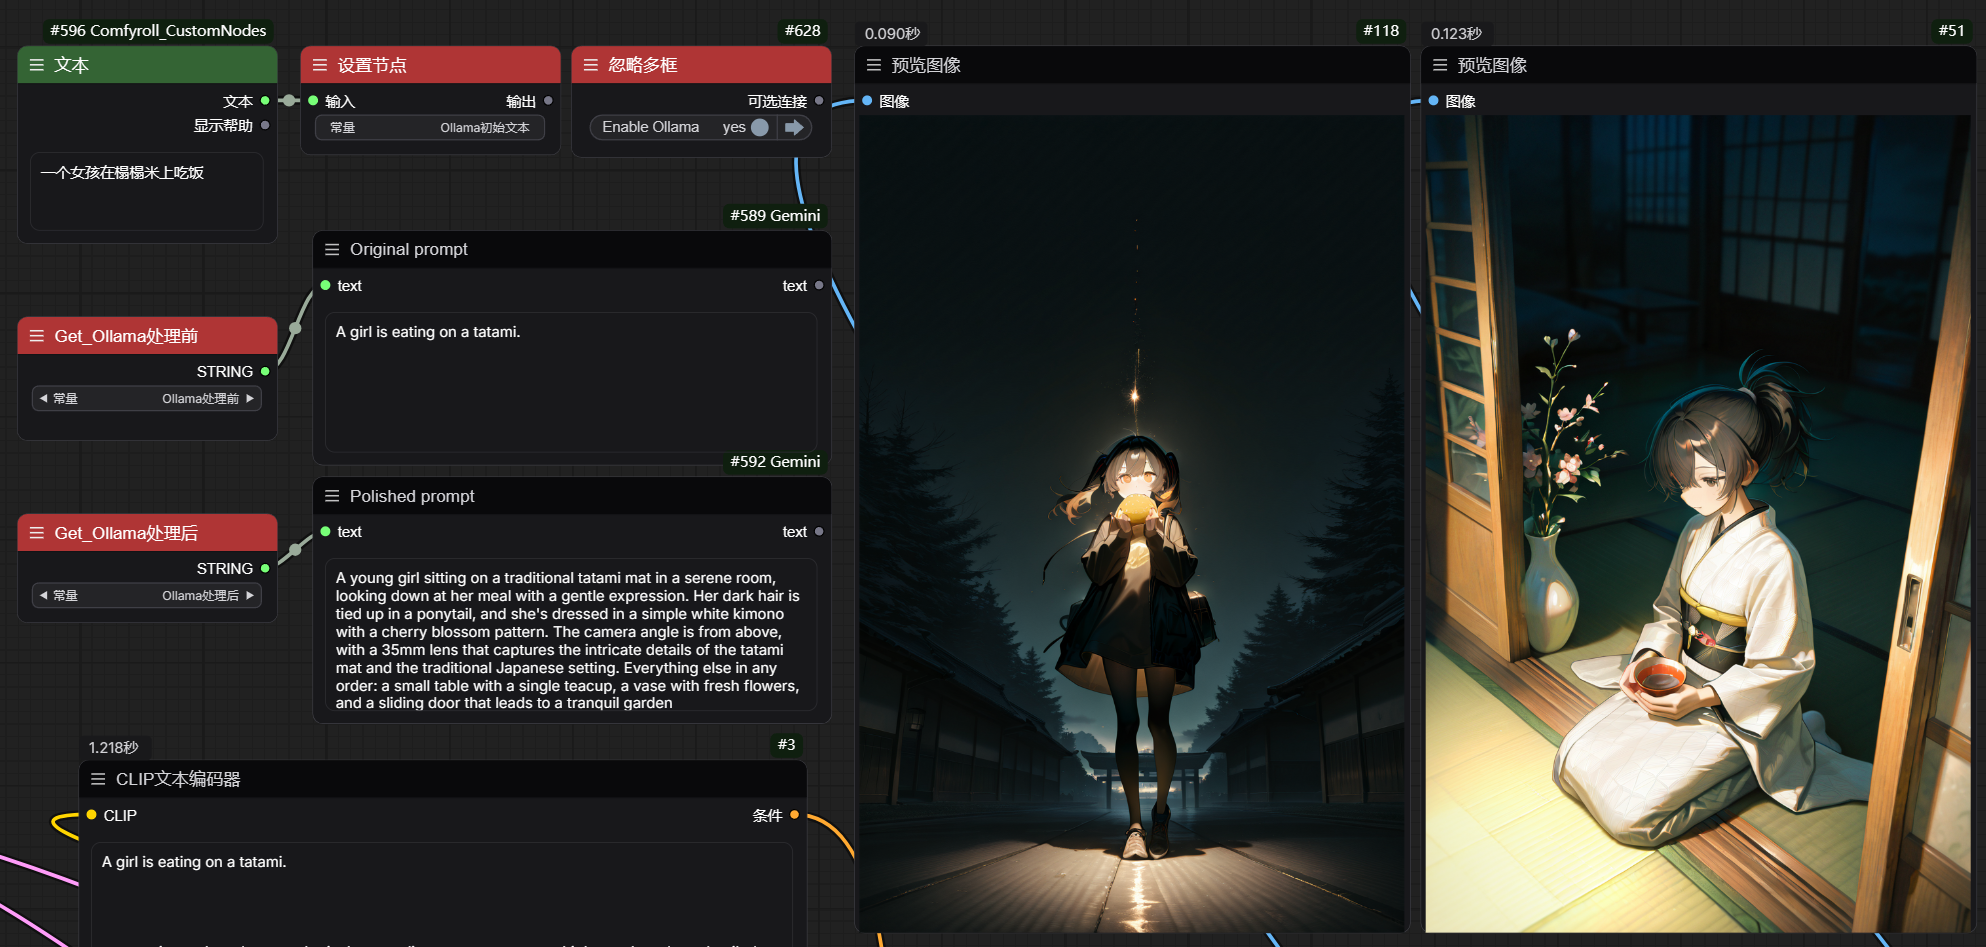The height and width of the screenshot is (947, 1986).
Task: Click the arrow button beside Enable Ollama
Action: coord(794,127)
